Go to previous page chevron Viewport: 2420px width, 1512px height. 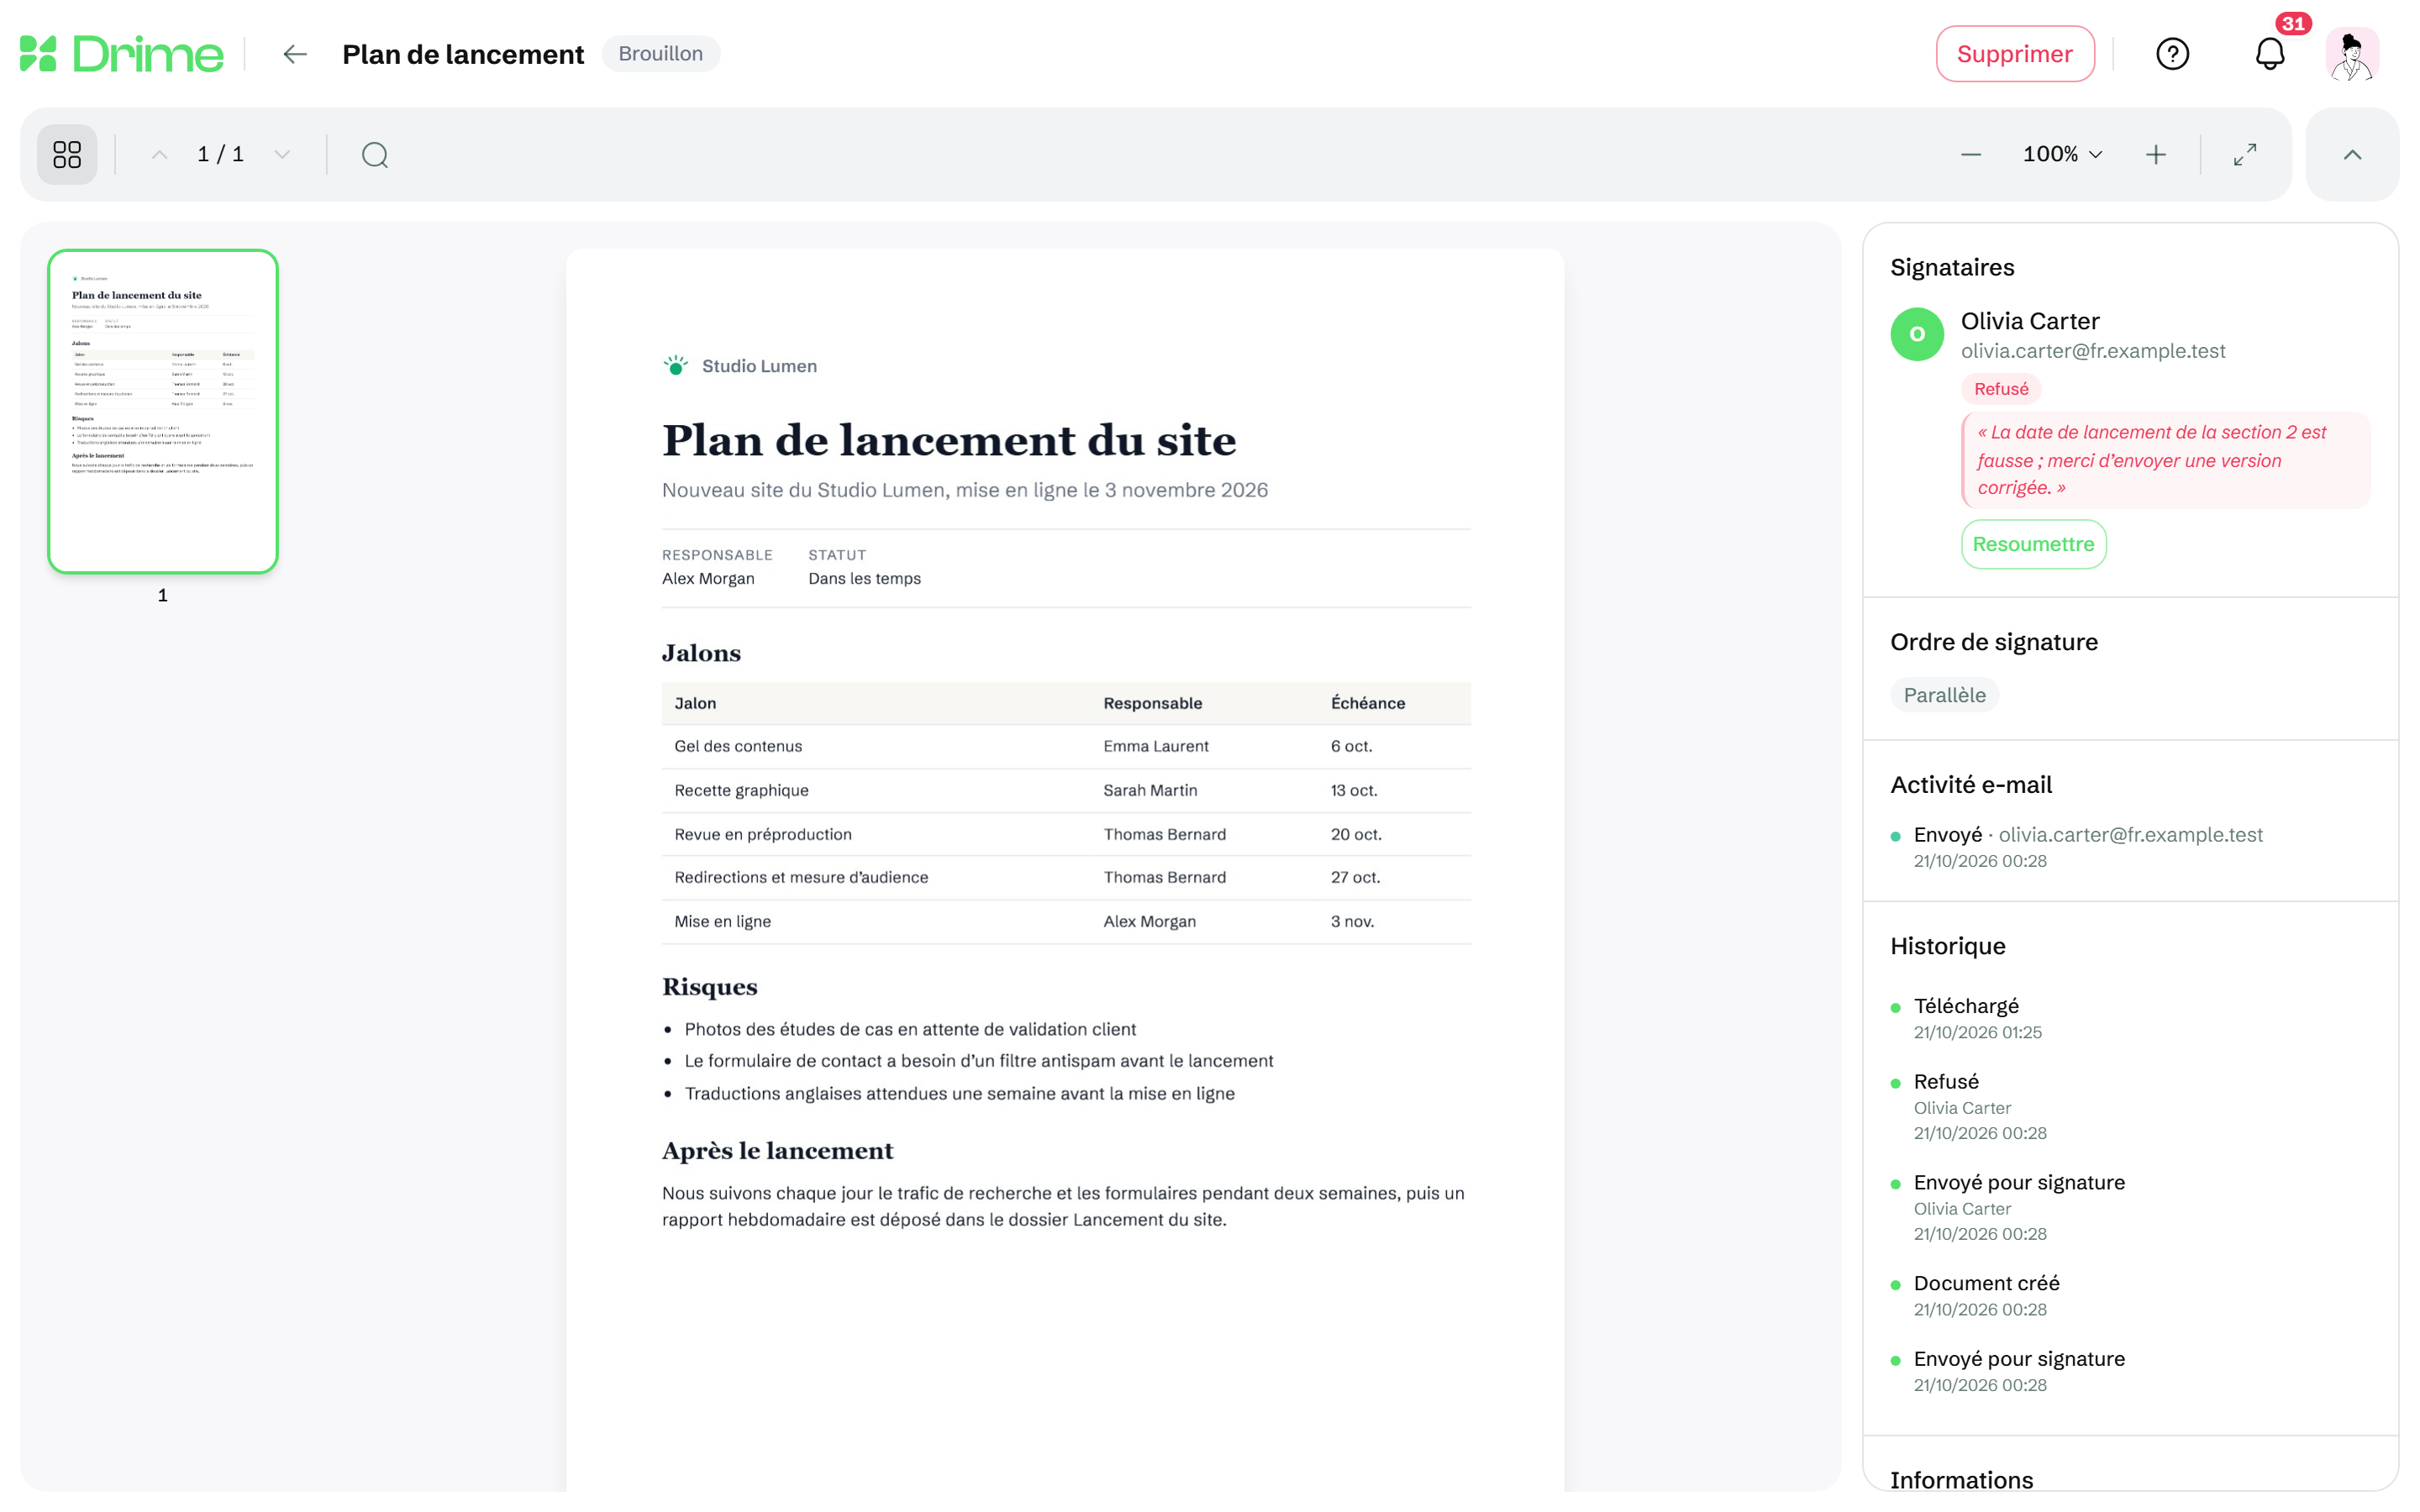click(x=159, y=154)
